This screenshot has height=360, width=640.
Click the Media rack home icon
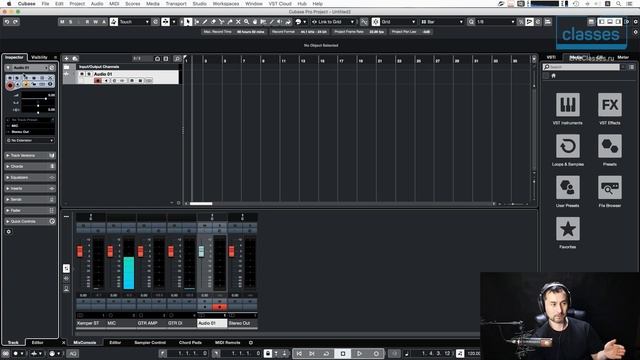tap(553, 76)
